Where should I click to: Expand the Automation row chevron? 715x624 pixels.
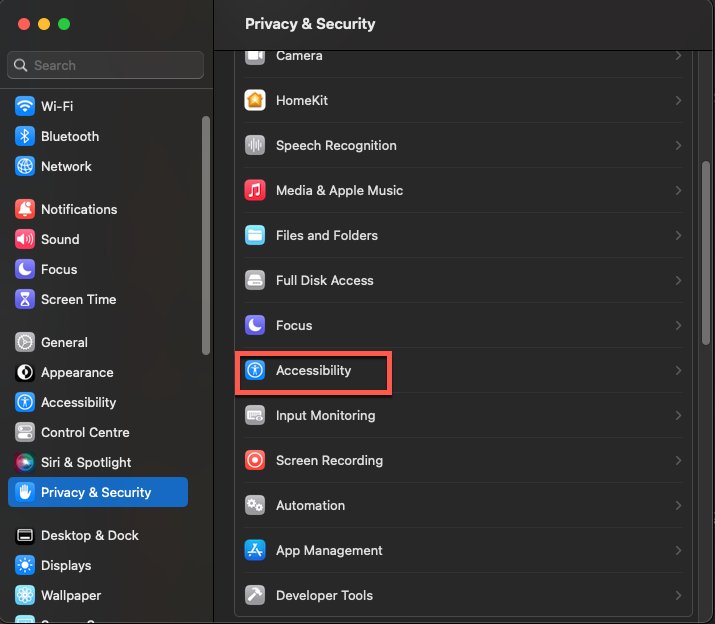679,505
